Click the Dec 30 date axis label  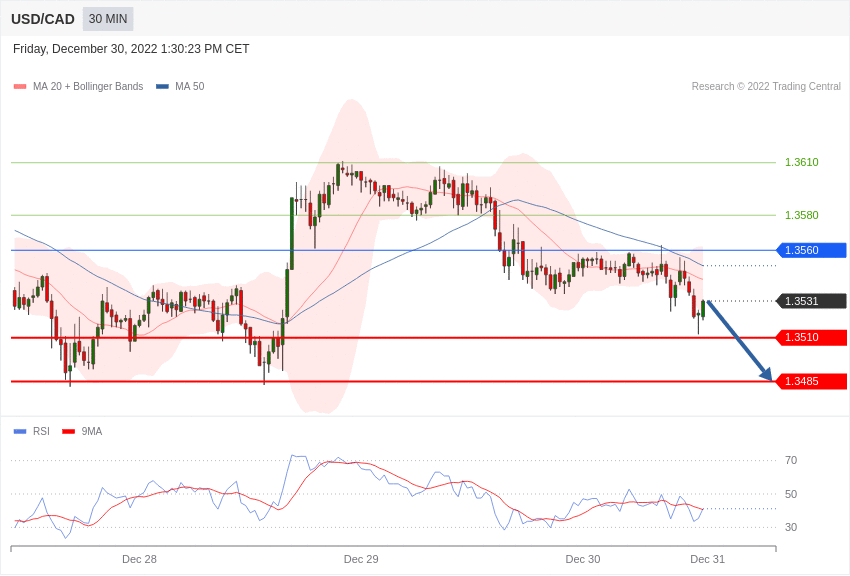[x=583, y=559]
